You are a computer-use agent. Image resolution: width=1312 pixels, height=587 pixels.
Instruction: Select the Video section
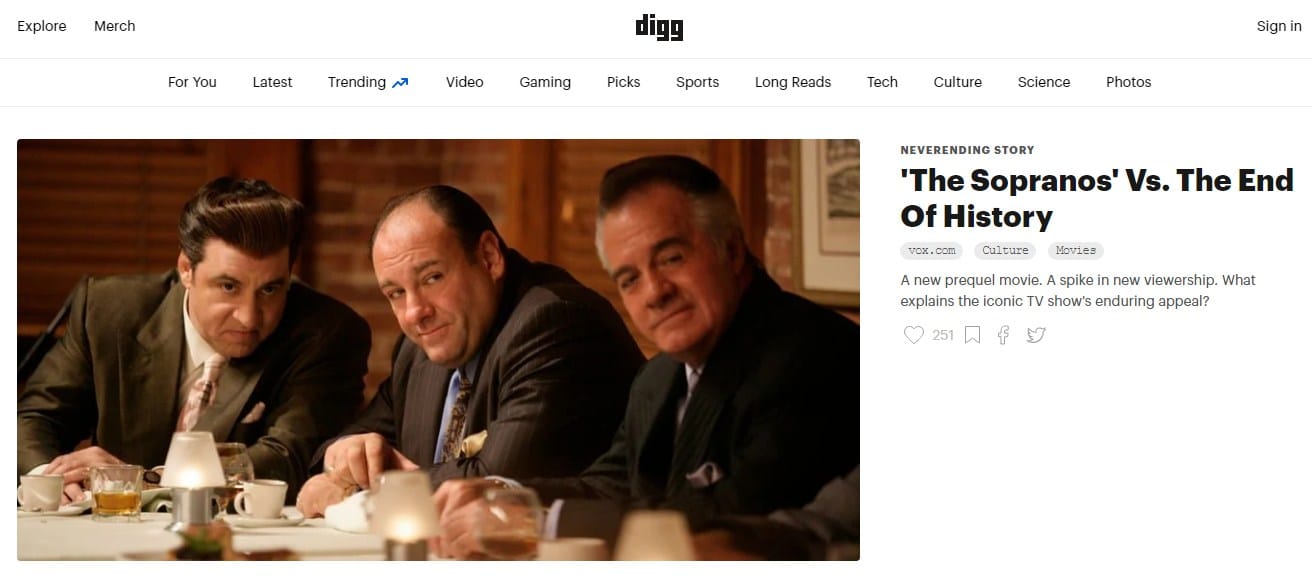pyautogui.click(x=465, y=82)
